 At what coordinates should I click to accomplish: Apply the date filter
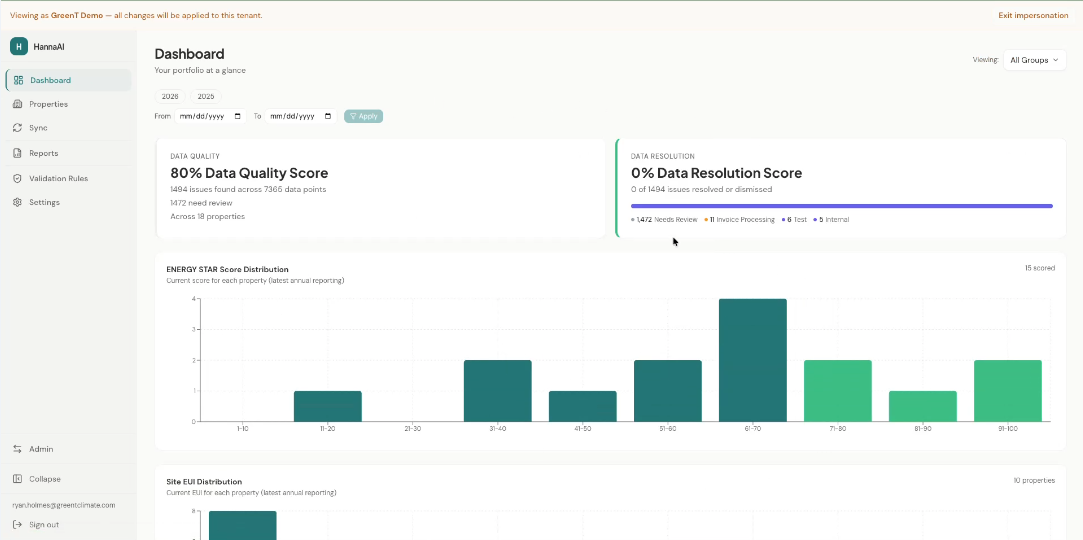click(x=363, y=117)
